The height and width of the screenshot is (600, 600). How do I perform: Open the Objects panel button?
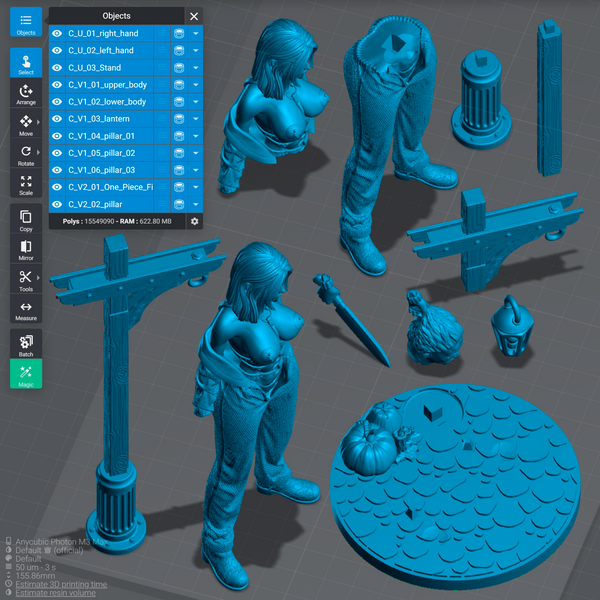point(26,22)
